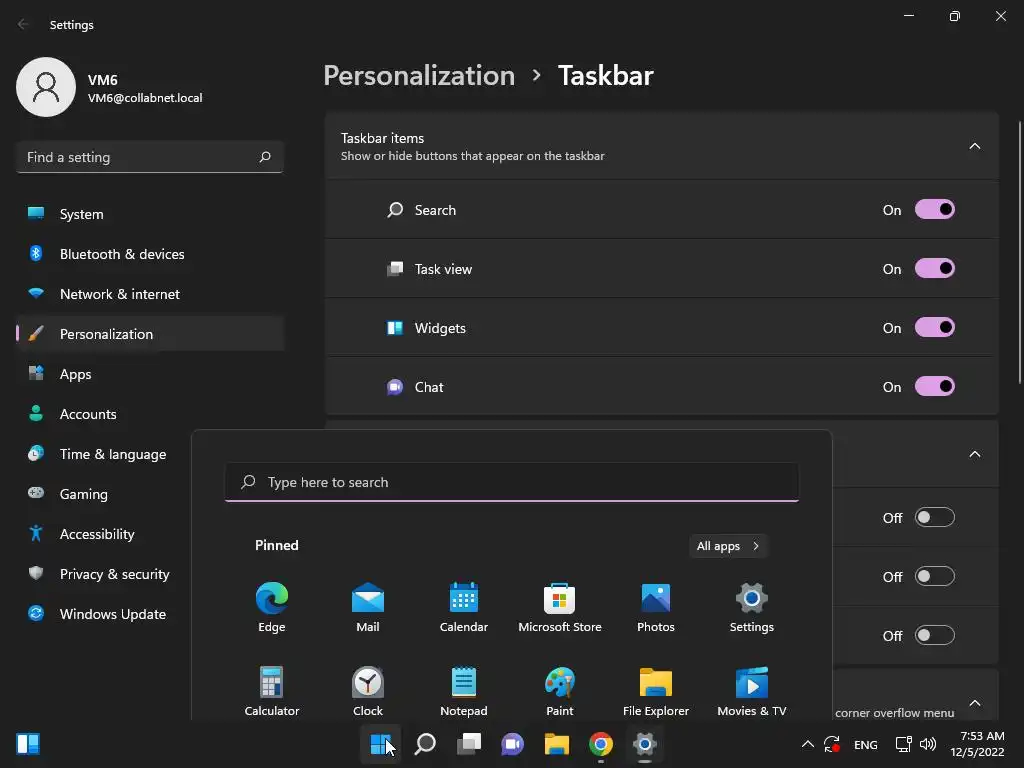
Task: Open Widgets button on taskbar corner
Action: point(28,744)
